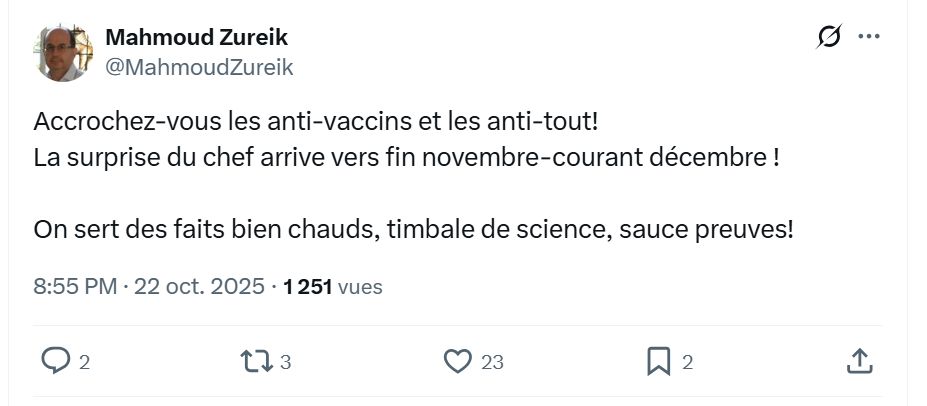Screen dimensions: 927x406
Task: Bookmark the tweet using the bookmark icon
Action: click(x=658, y=361)
